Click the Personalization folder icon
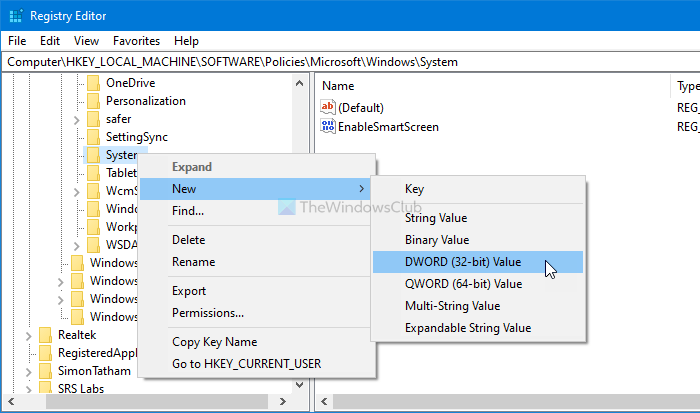This screenshot has width=700, height=413. [93, 101]
